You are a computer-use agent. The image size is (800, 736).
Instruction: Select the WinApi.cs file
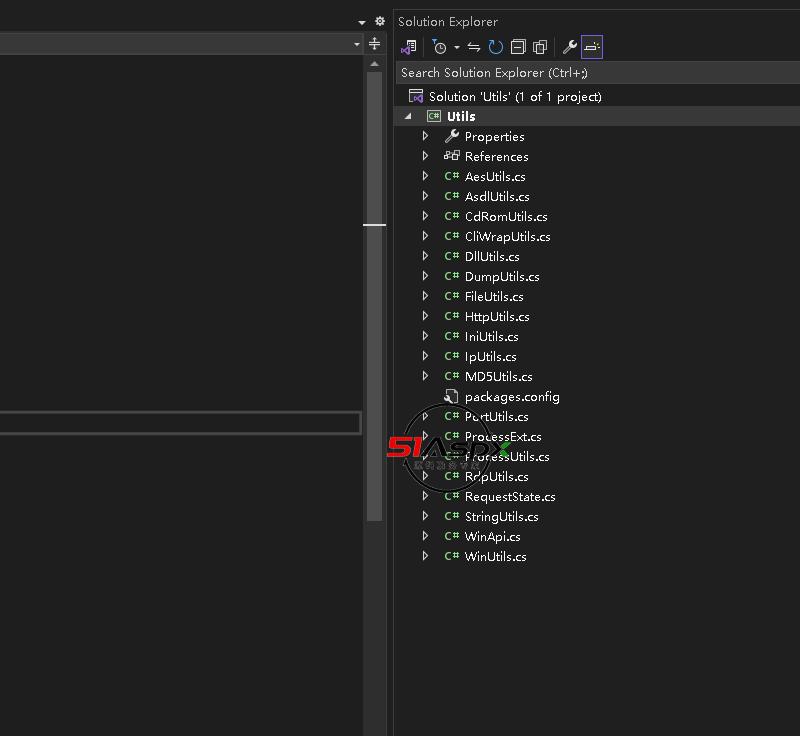coord(492,536)
